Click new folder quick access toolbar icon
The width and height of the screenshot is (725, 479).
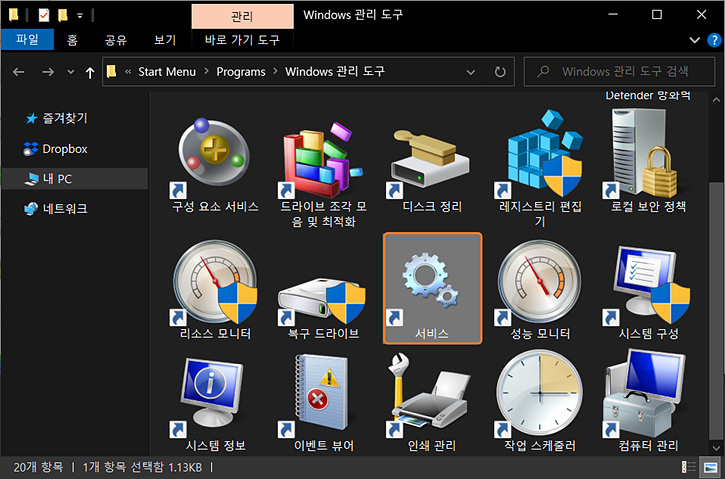(x=62, y=15)
